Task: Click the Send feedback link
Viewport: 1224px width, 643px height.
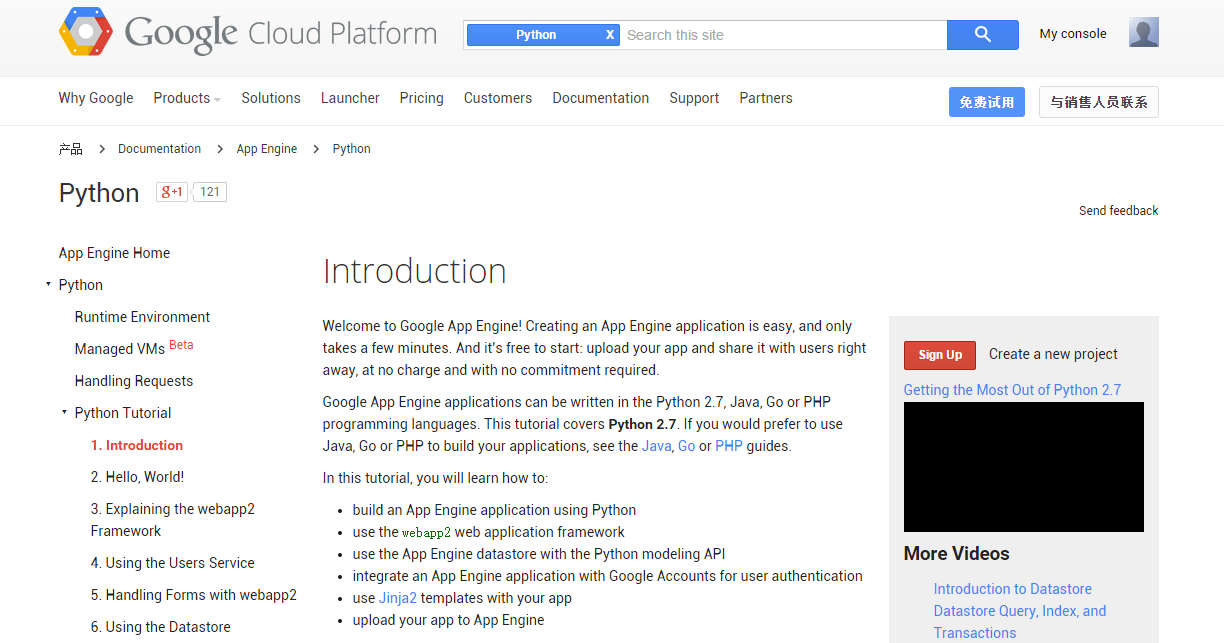Action: (x=1118, y=211)
